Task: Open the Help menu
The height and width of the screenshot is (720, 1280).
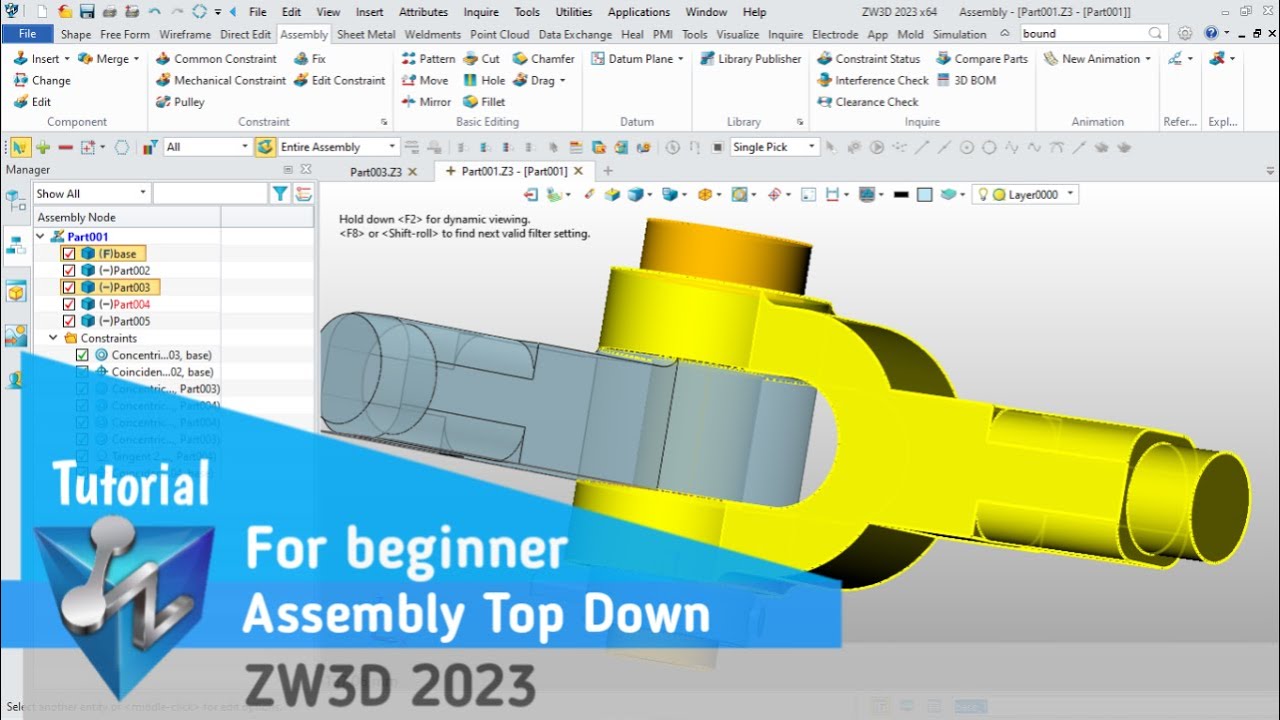Action: tap(755, 12)
